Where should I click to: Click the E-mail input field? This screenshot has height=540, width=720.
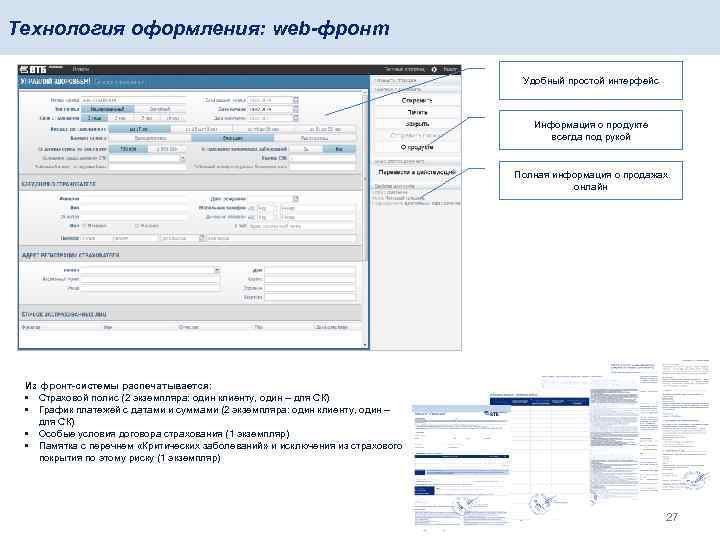click(x=302, y=226)
